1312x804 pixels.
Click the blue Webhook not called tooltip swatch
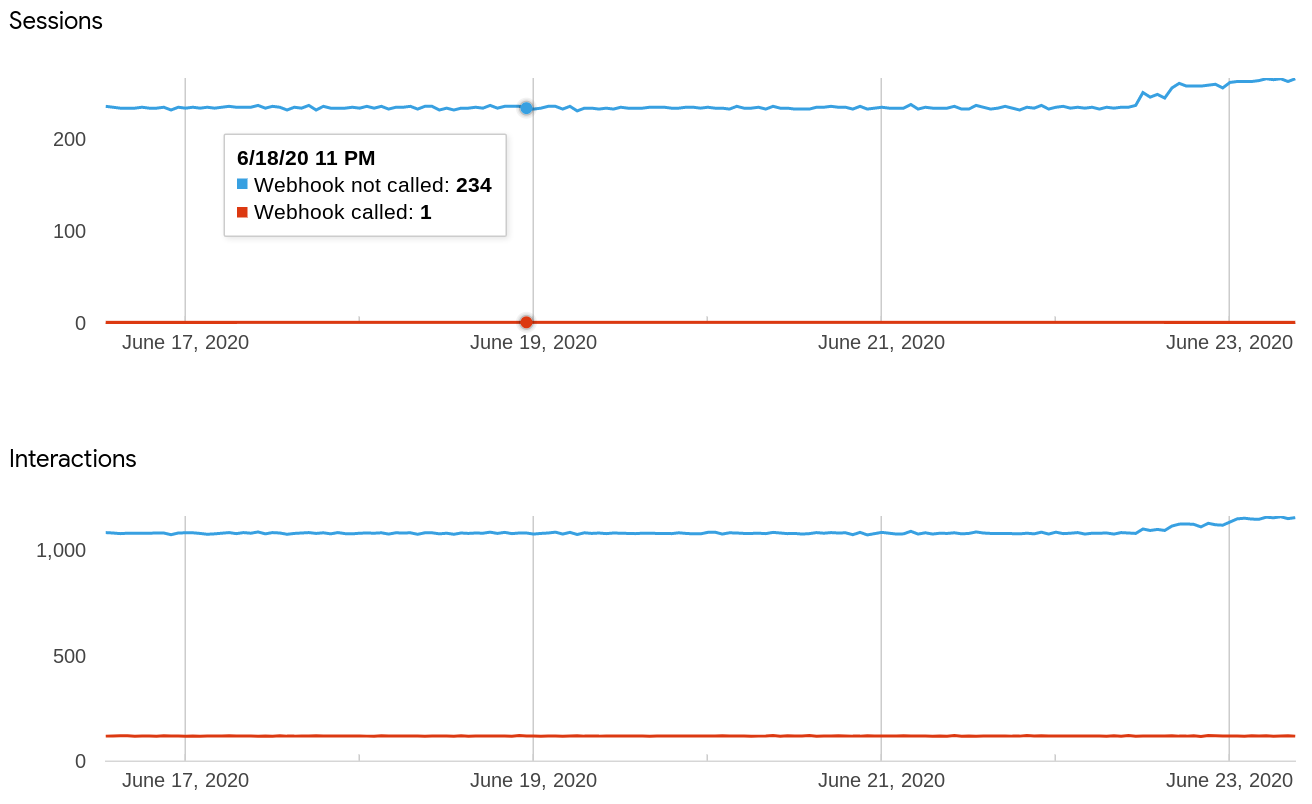(x=242, y=184)
